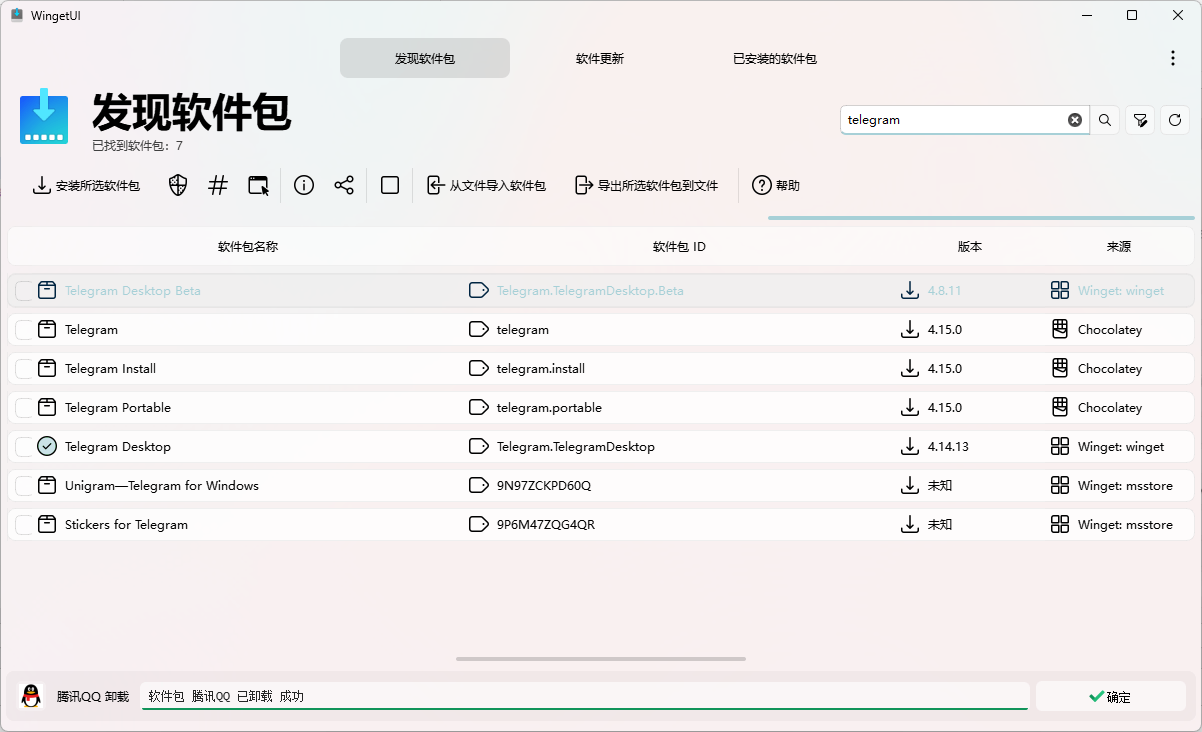Screen dimensions: 1202x732
Task: Click the Tencent QQ penguin icon
Action: pos(32,696)
